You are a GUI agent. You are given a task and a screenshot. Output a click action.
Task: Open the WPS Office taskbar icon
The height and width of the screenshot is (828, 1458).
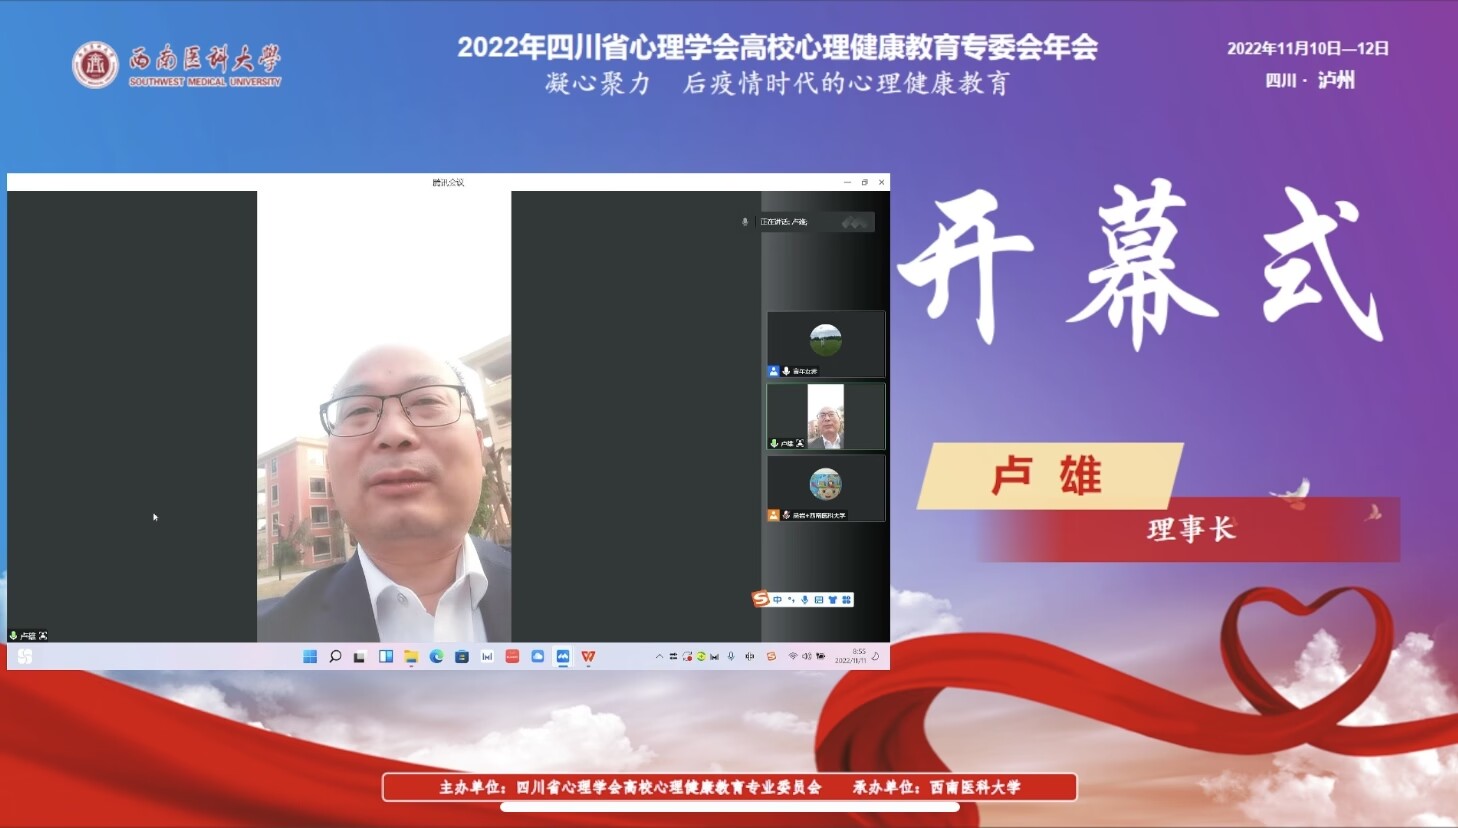(588, 656)
